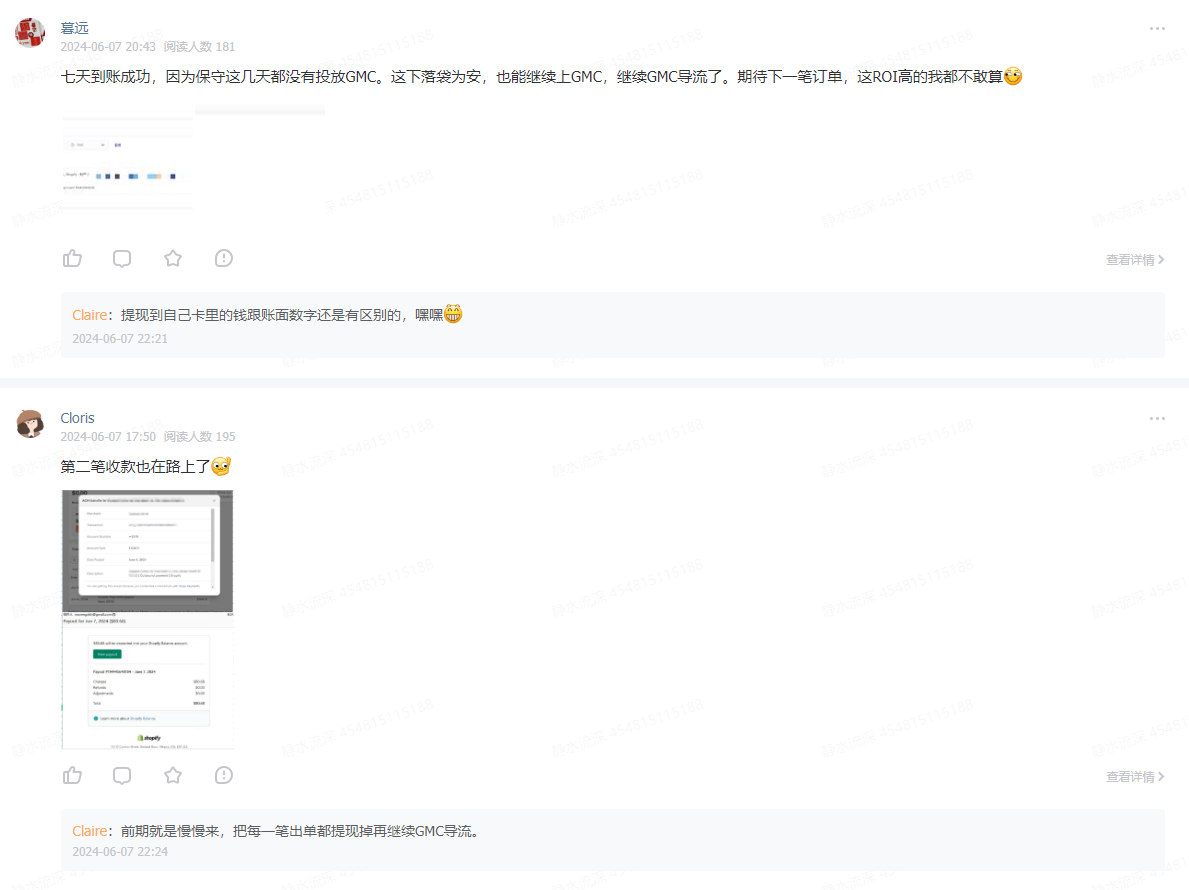The height and width of the screenshot is (890, 1189).
Task: Open more options for the first post
Action: 1156,29
